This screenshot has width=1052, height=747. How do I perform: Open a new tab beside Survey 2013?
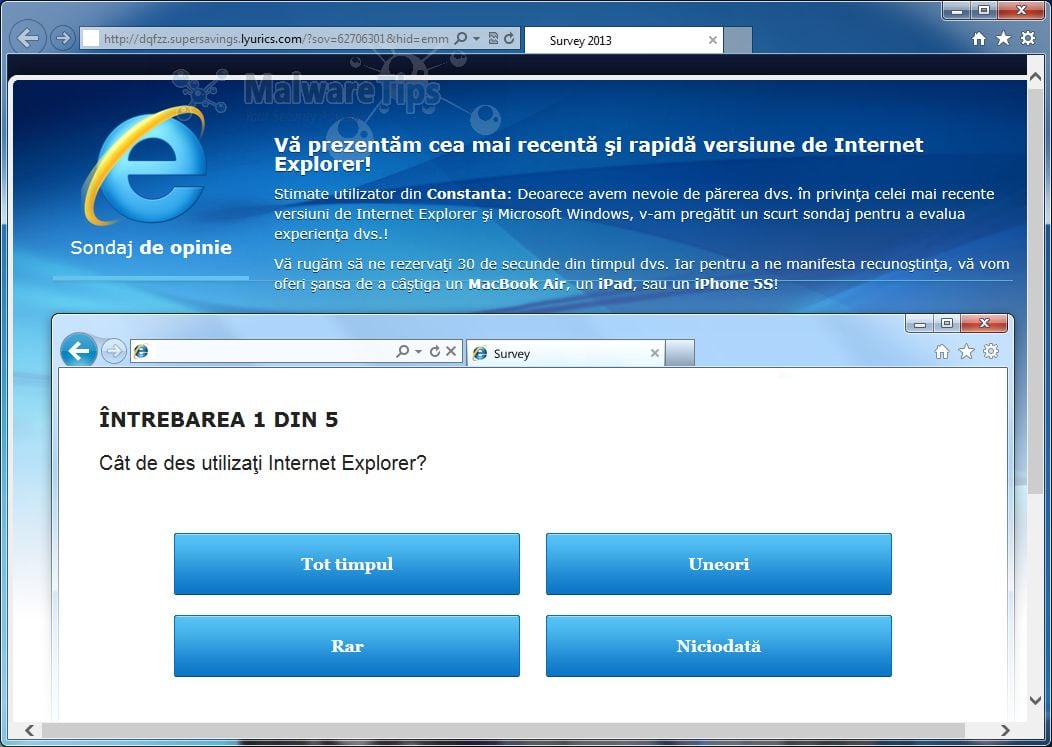738,40
